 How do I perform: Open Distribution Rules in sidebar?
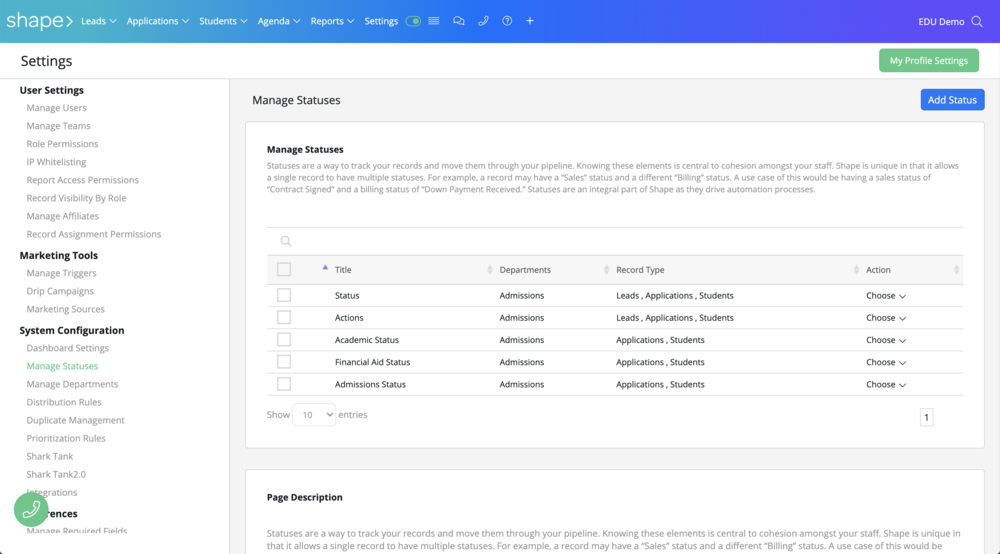[64, 402]
